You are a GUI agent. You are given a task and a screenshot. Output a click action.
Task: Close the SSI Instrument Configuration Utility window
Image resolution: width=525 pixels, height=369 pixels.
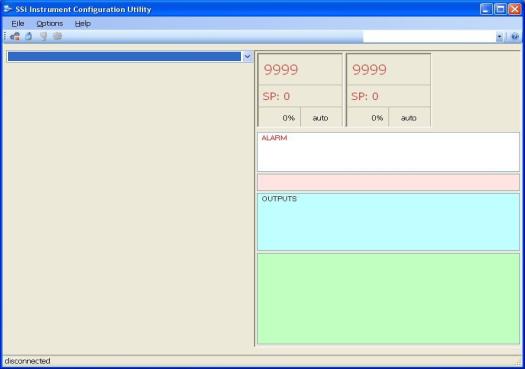[515, 9]
